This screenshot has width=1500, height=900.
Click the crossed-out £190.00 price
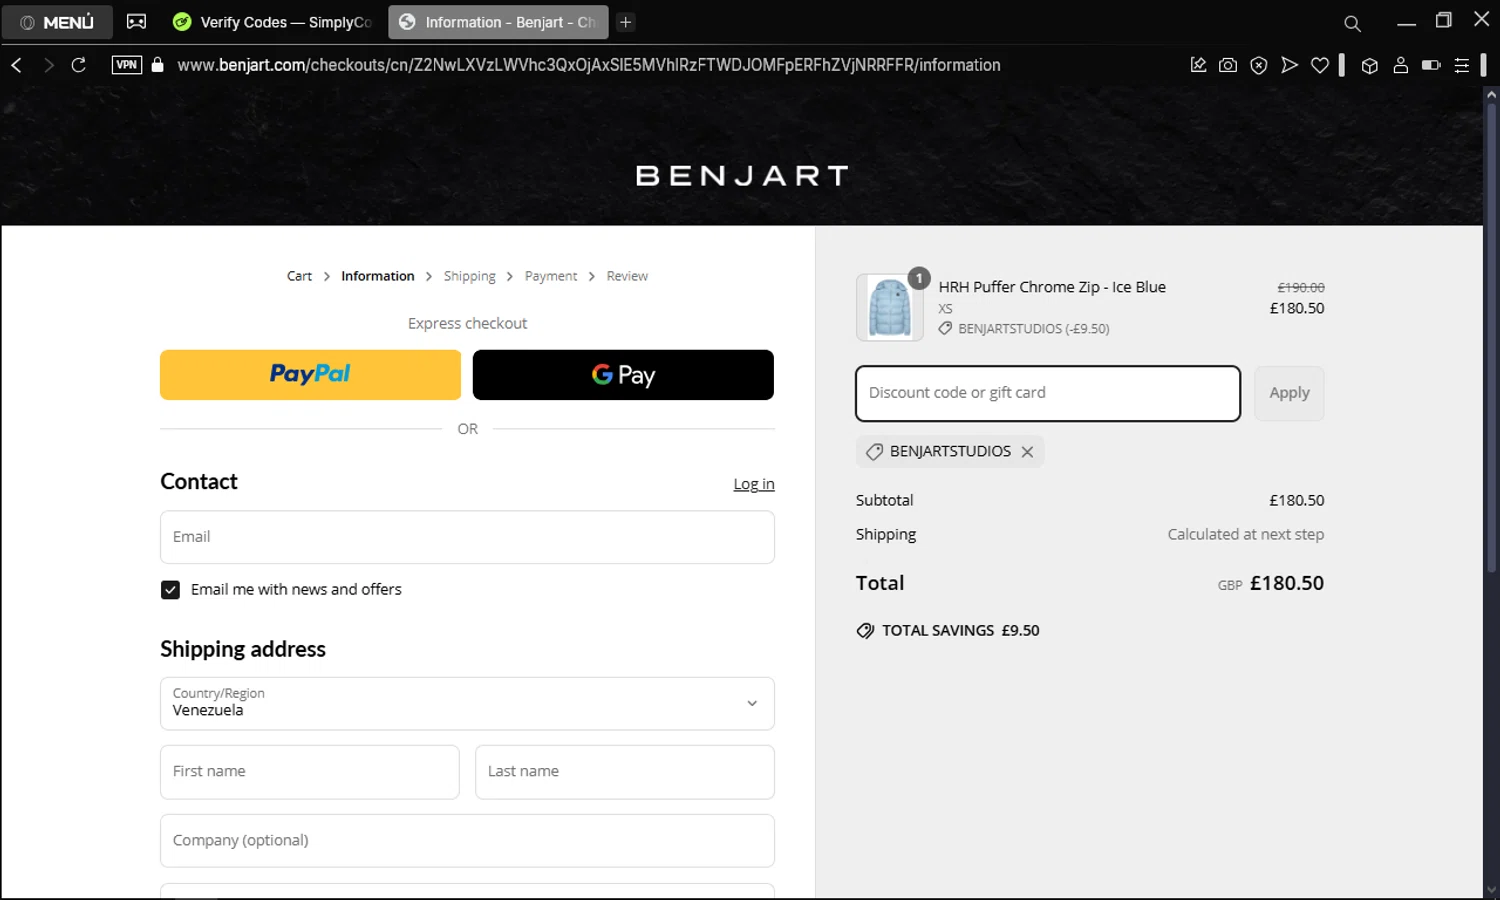1300,287
